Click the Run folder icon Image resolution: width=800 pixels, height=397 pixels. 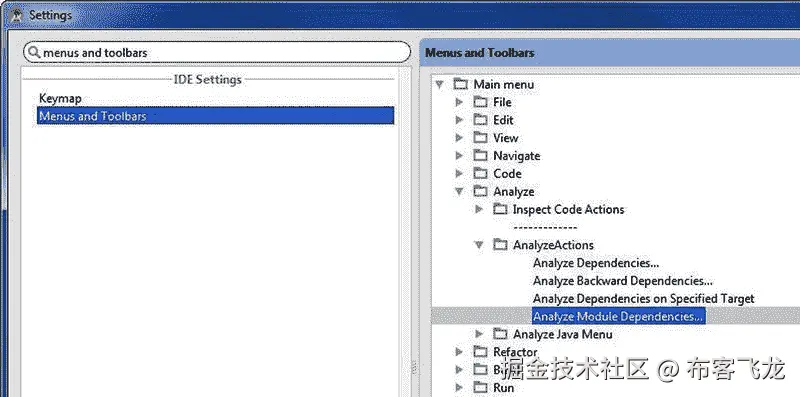coord(480,387)
